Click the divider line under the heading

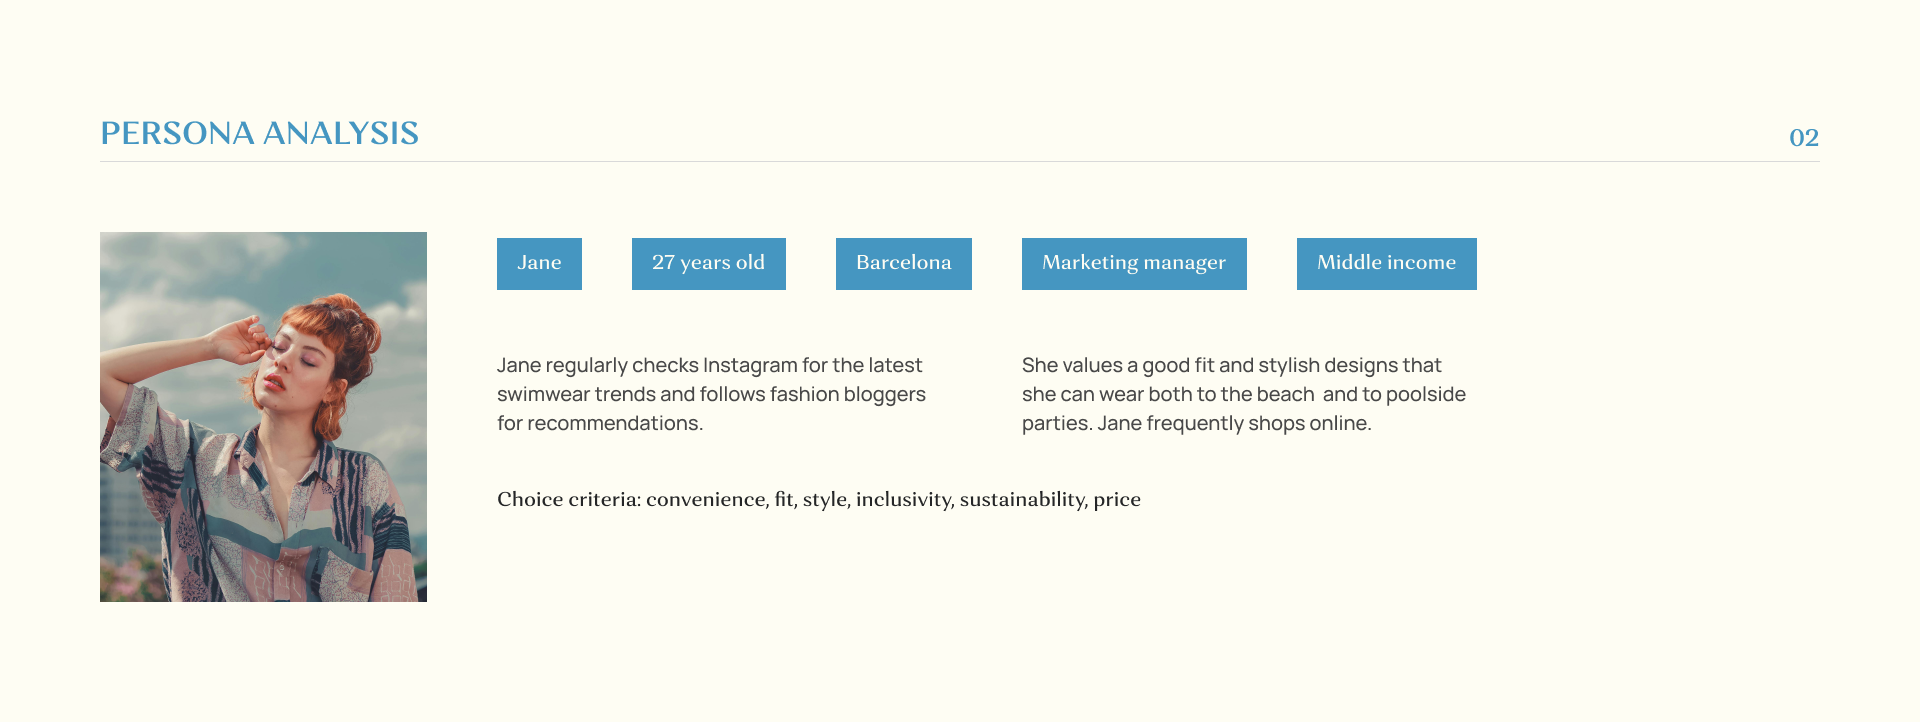click(960, 161)
